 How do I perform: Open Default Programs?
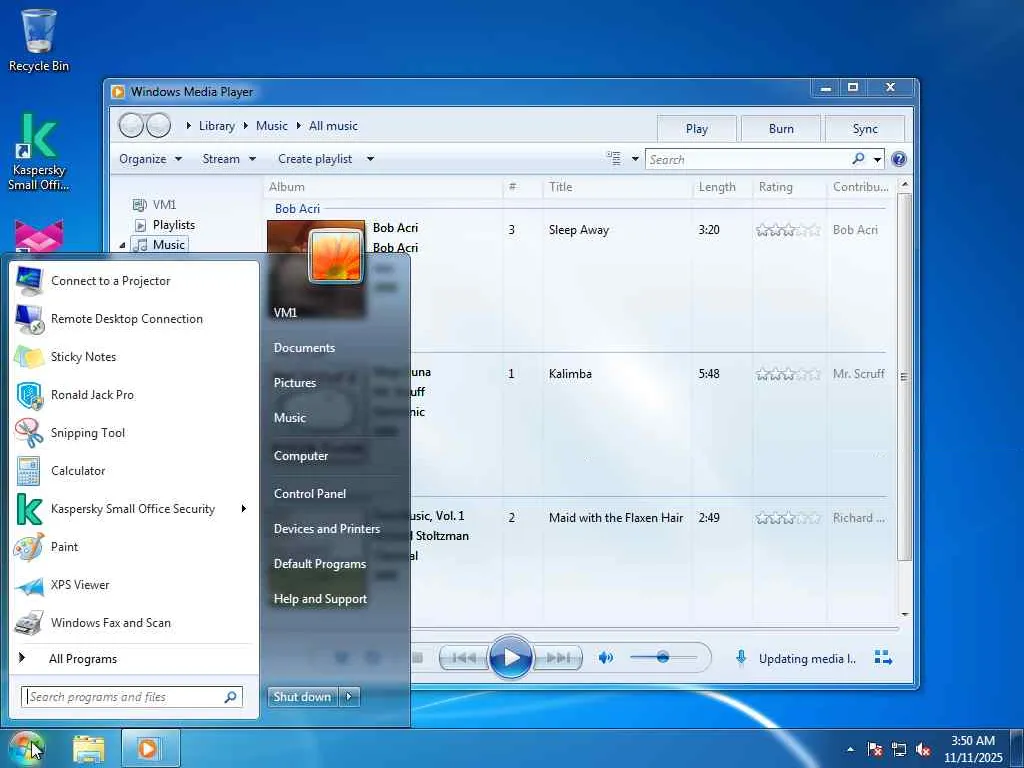tap(320, 564)
